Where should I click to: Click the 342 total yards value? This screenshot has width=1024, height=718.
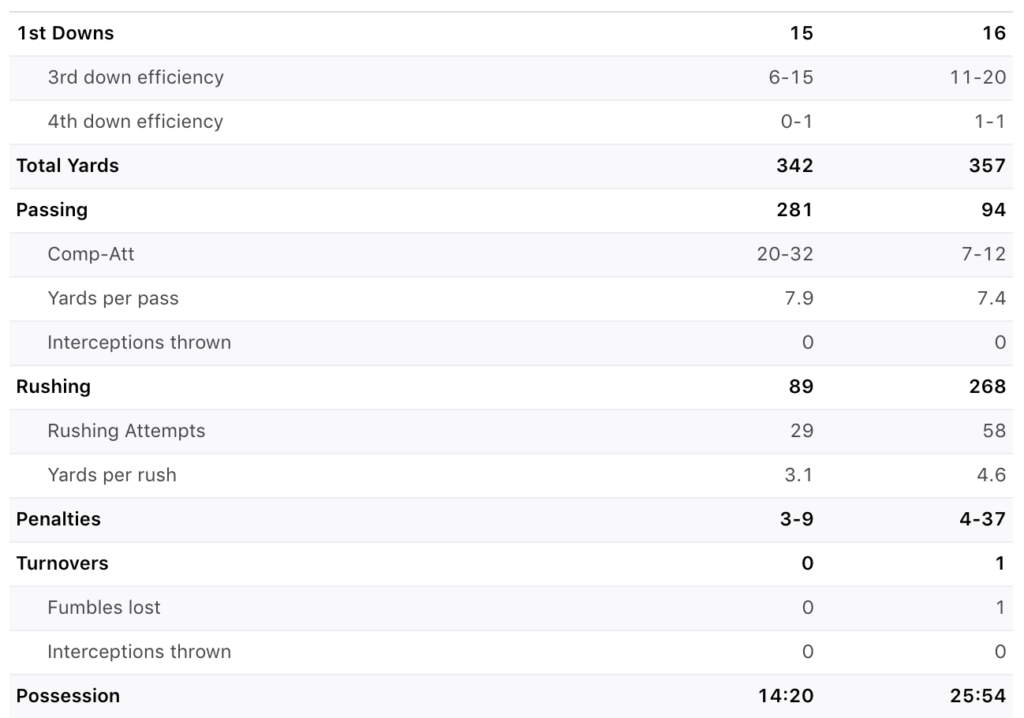pyautogui.click(x=795, y=166)
